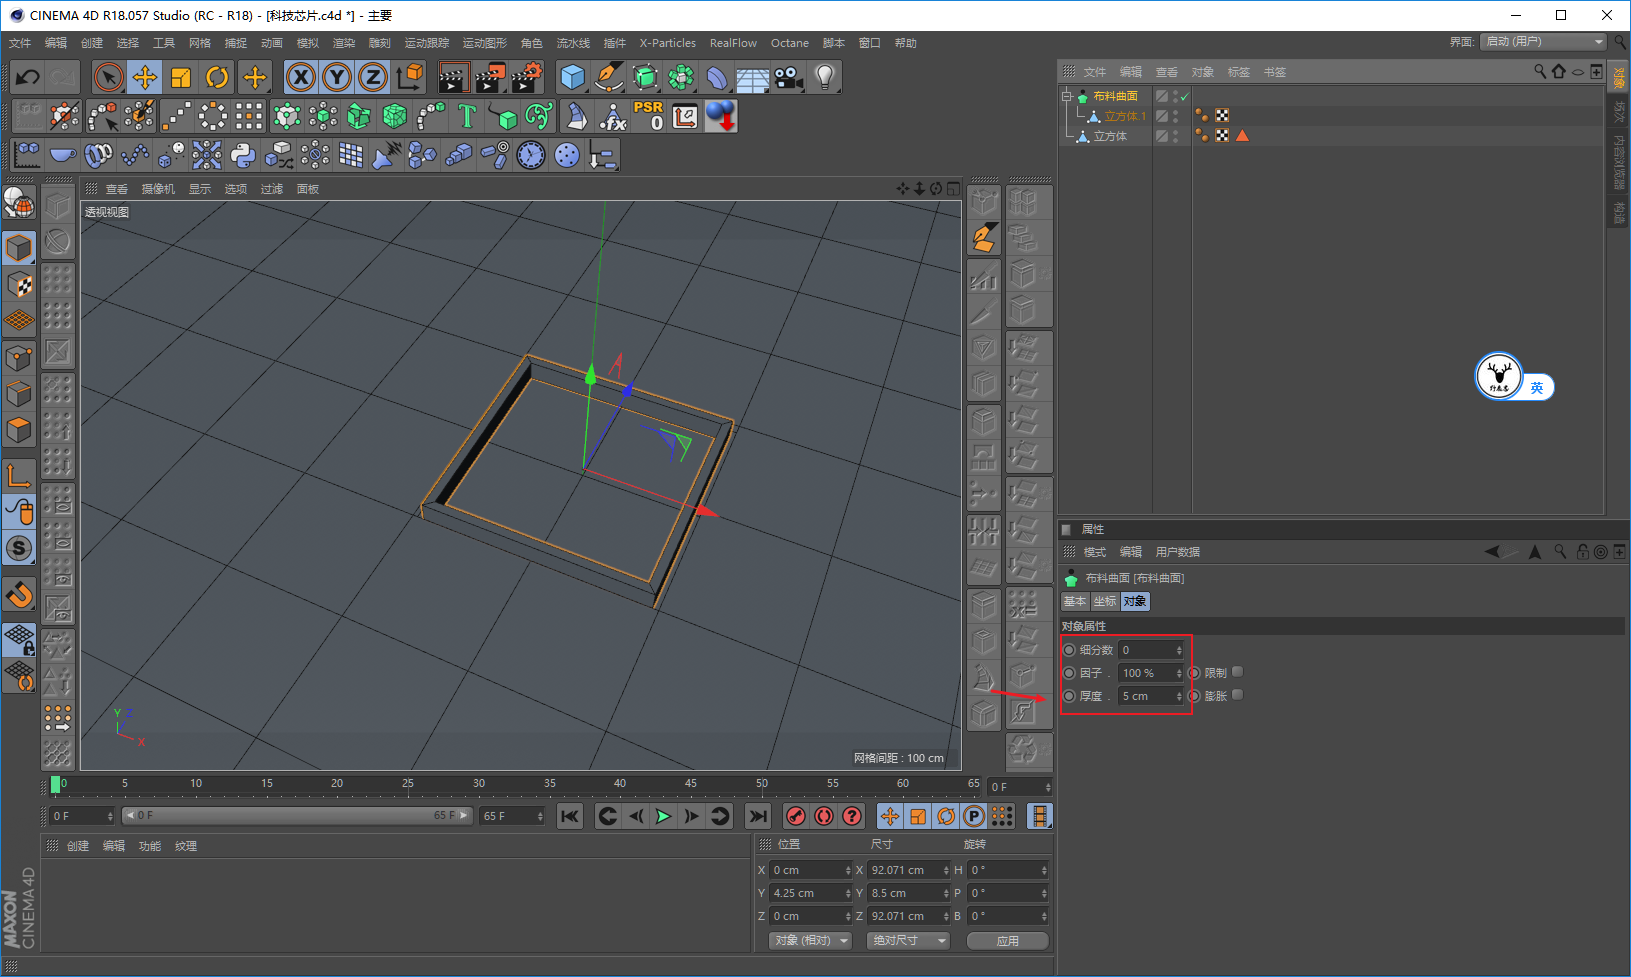Toggle the Autokeying button
Screen dimensions: 1631x977
point(824,816)
